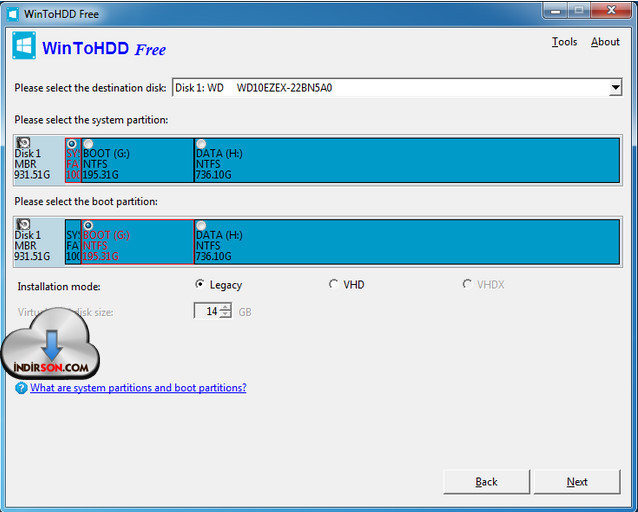Viewport: 638px width, 512px height.
Task: Close the WinToHDD Free window
Action: tap(611, 10)
